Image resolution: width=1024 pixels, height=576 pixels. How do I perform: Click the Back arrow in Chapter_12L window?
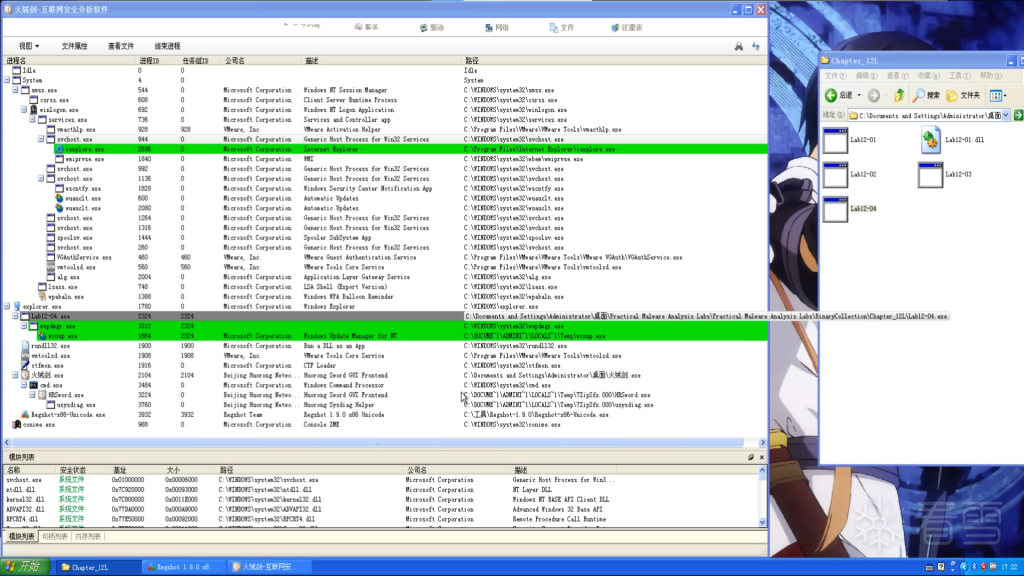[831, 95]
